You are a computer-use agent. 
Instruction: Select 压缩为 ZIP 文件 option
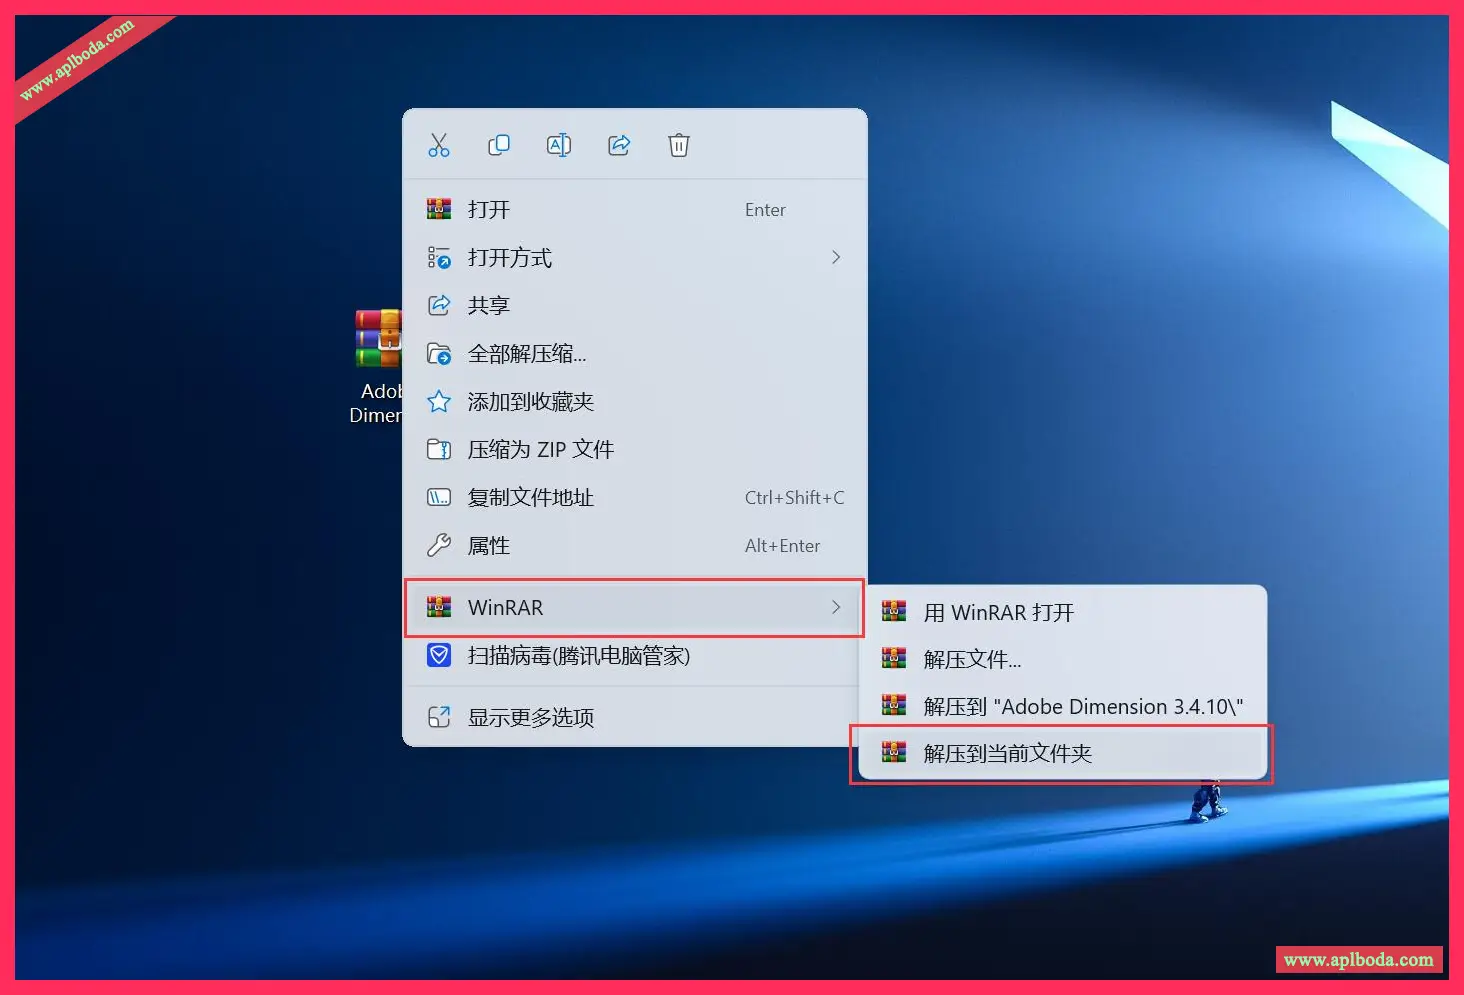pos(540,450)
